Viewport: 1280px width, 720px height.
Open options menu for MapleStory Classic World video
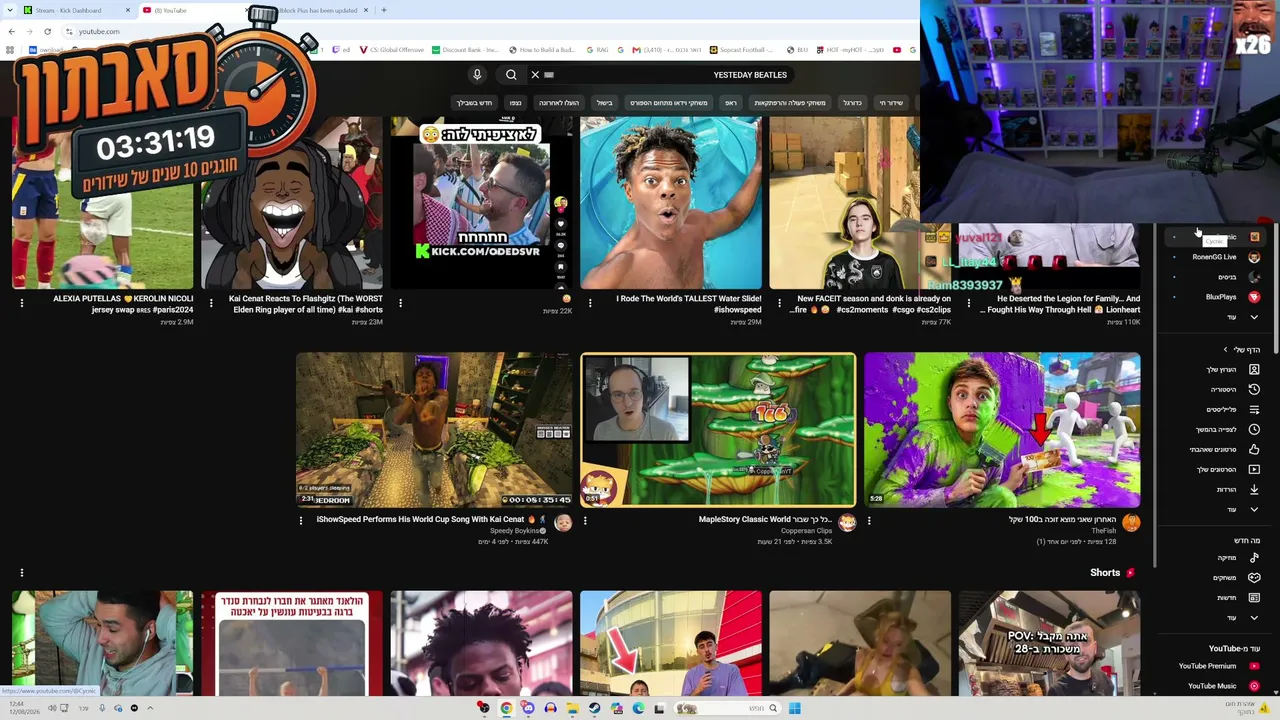585,520
